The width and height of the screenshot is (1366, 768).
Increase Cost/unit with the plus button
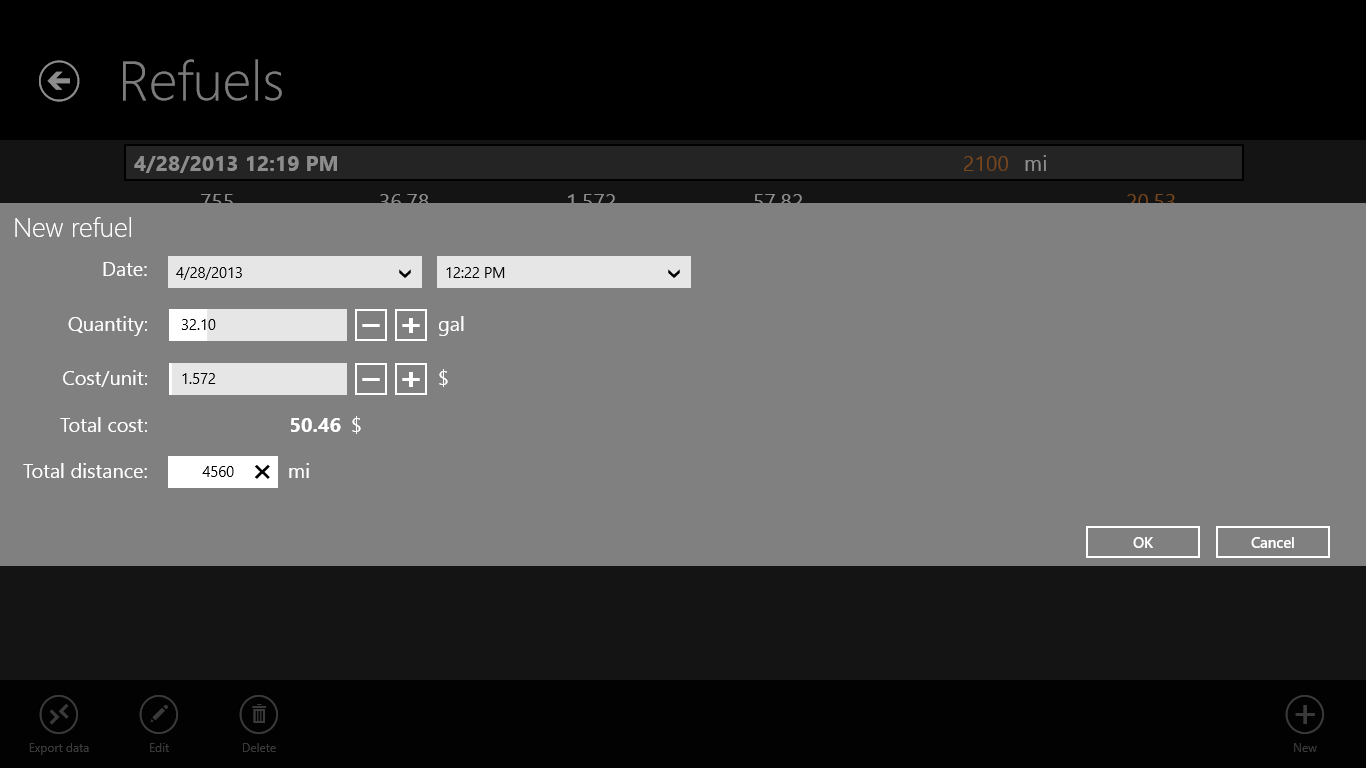(411, 379)
